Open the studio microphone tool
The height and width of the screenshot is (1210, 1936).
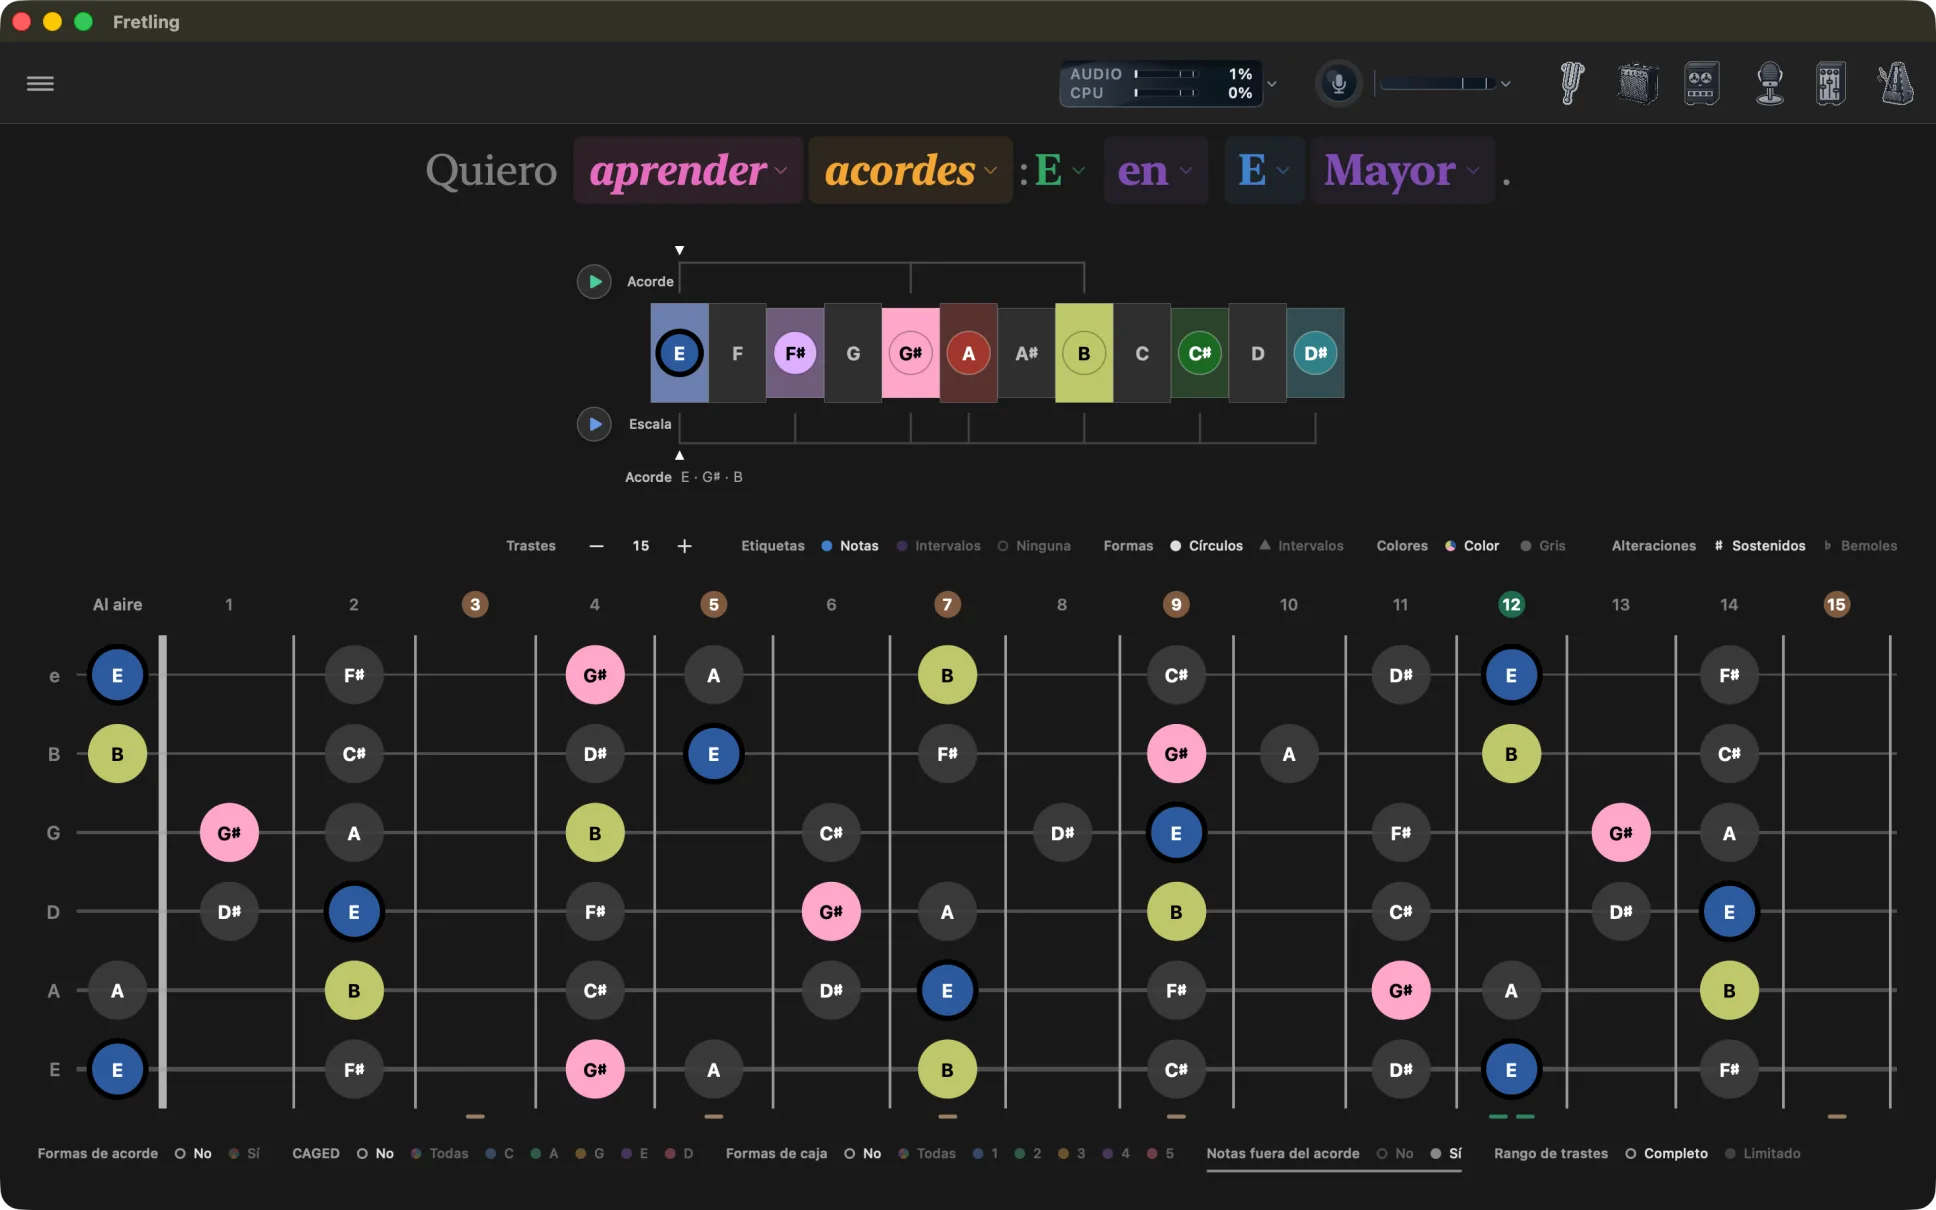(x=1770, y=83)
